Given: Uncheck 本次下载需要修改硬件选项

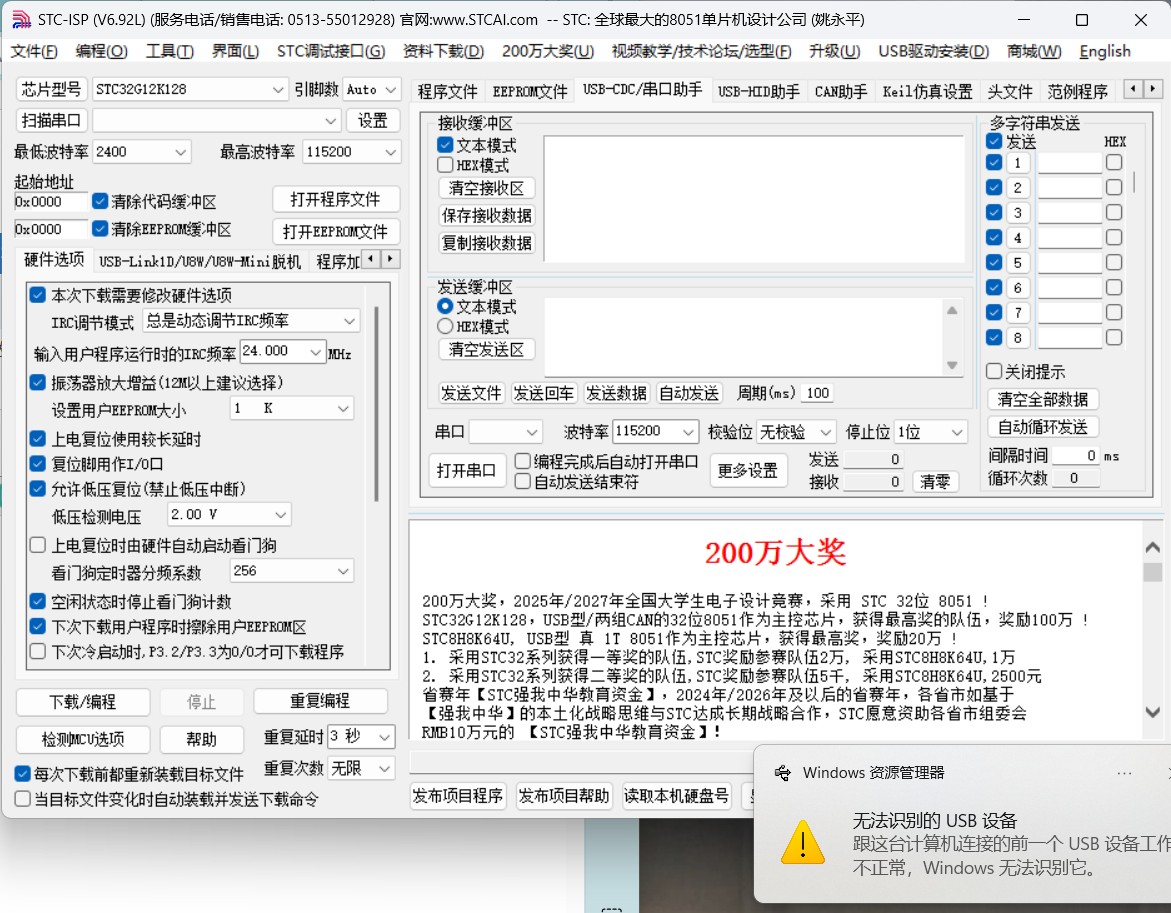Looking at the screenshot, I should (x=38, y=295).
